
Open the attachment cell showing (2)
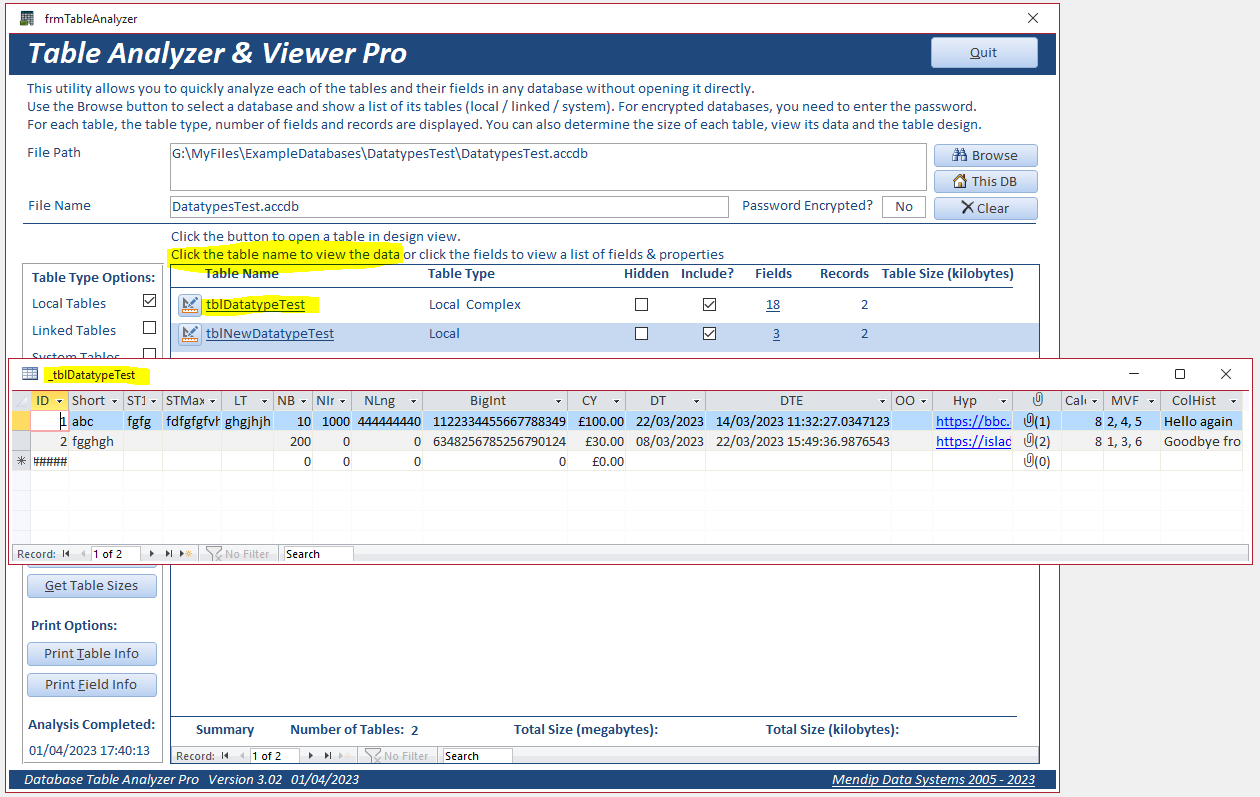(x=1037, y=441)
